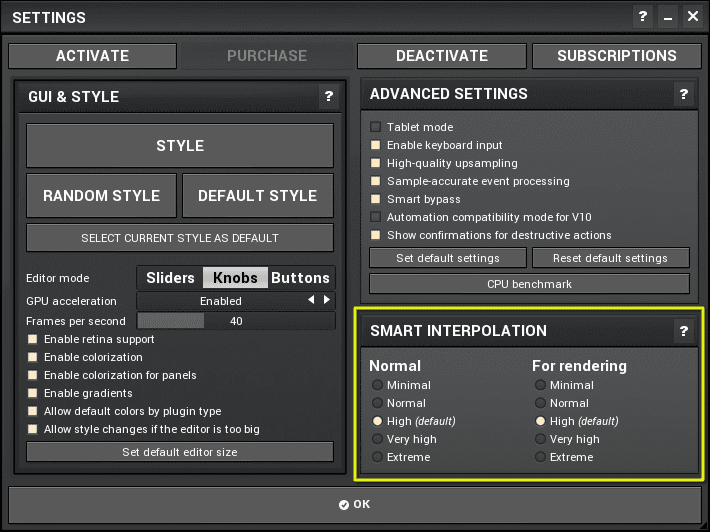The image size is (710, 532).
Task: Toggle Enable colorization checkbox
Action: 33,357
